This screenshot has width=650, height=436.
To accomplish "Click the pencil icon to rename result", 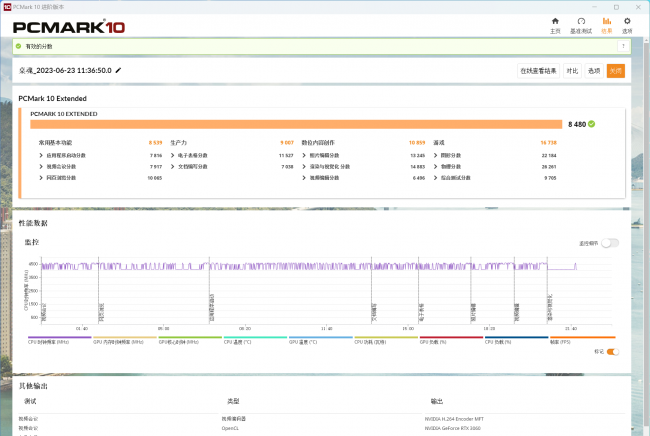I will click(x=118, y=70).
